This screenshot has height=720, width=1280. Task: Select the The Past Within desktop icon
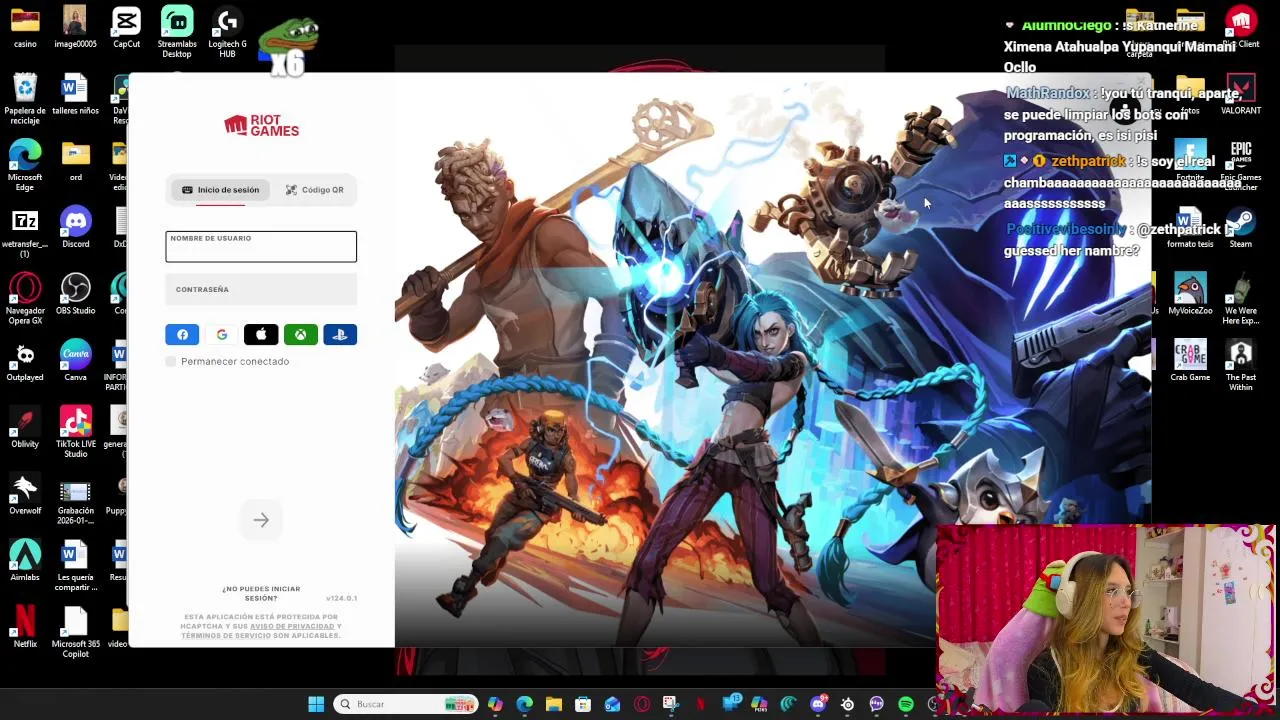click(1241, 366)
